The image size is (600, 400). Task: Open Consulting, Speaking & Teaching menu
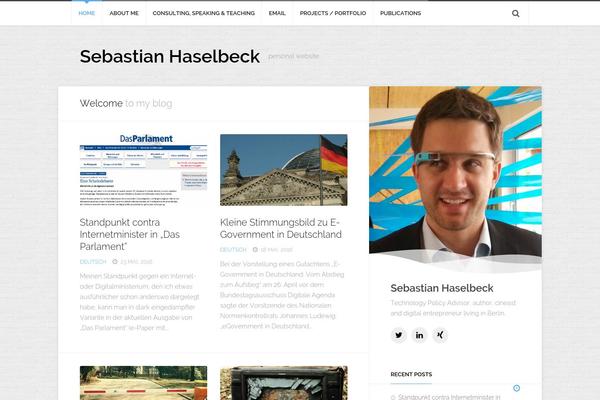[x=204, y=13]
